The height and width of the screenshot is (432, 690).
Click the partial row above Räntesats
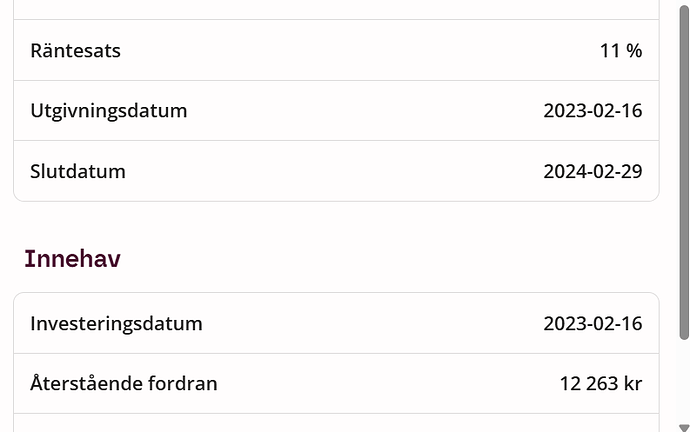[x=336, y=9]
